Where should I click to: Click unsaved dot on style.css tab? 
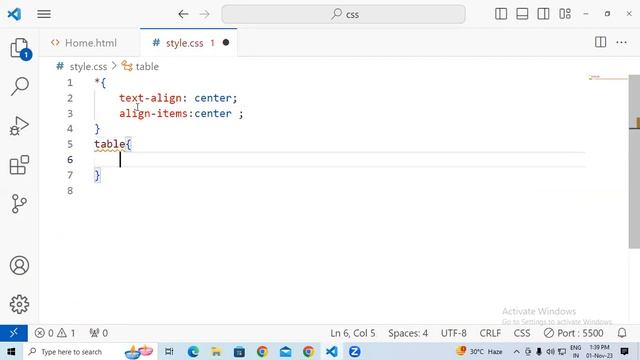226,42
